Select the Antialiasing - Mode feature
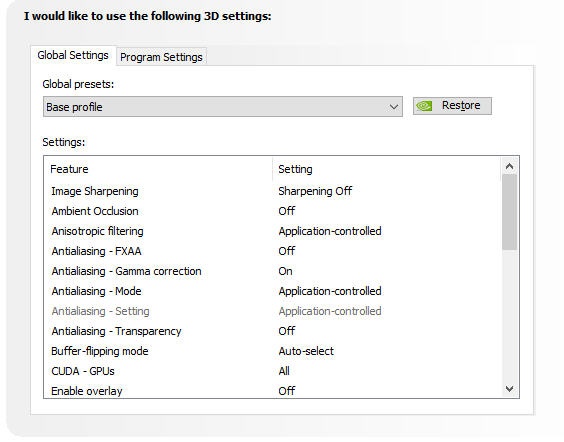Viewport: 564px width, 442px height. 96,291
